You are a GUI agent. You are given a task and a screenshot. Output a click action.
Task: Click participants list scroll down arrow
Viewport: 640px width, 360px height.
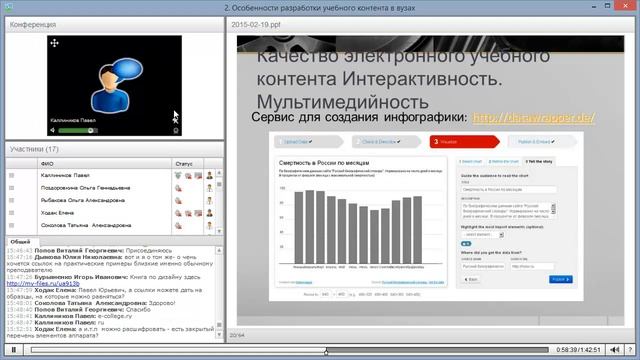click(x=219, y=231)
